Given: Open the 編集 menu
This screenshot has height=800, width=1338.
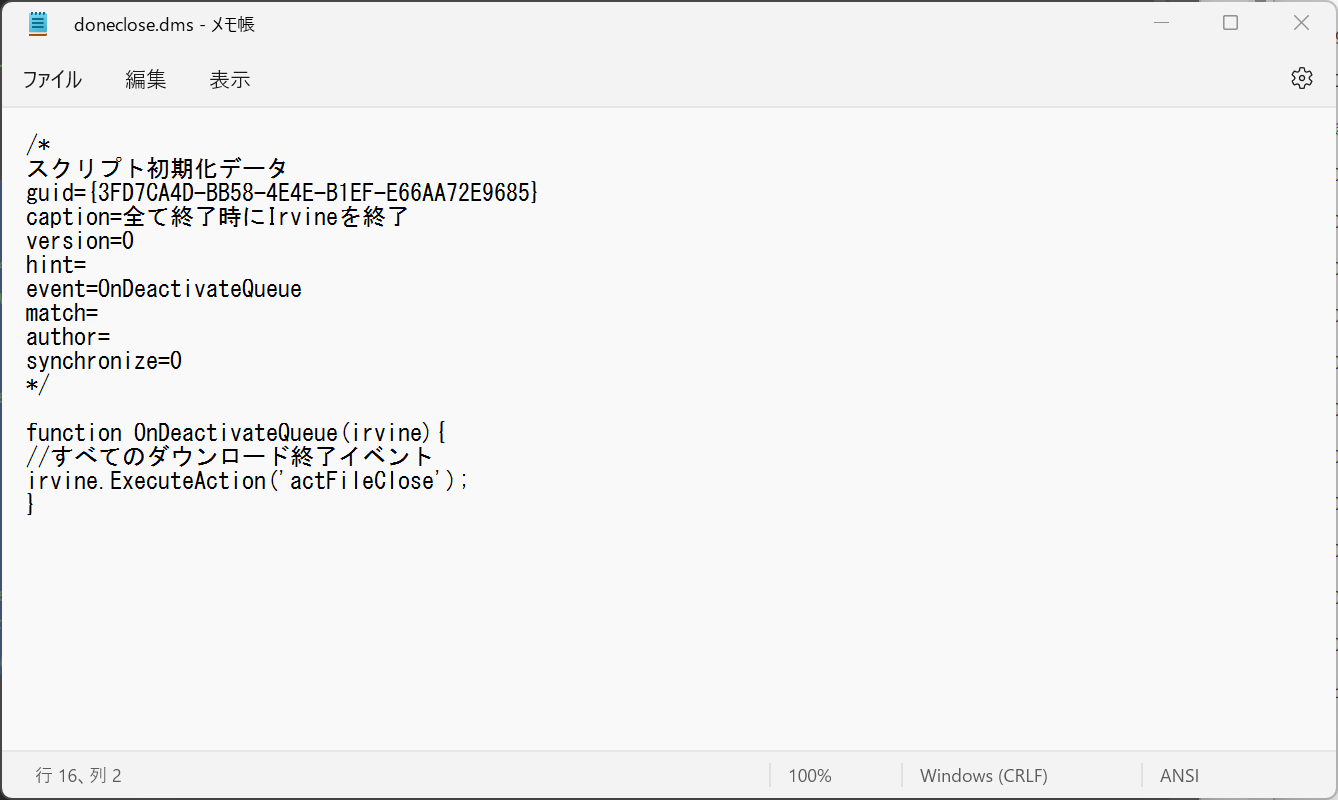Looking at the screenshot, I should (x=146, y=80).
